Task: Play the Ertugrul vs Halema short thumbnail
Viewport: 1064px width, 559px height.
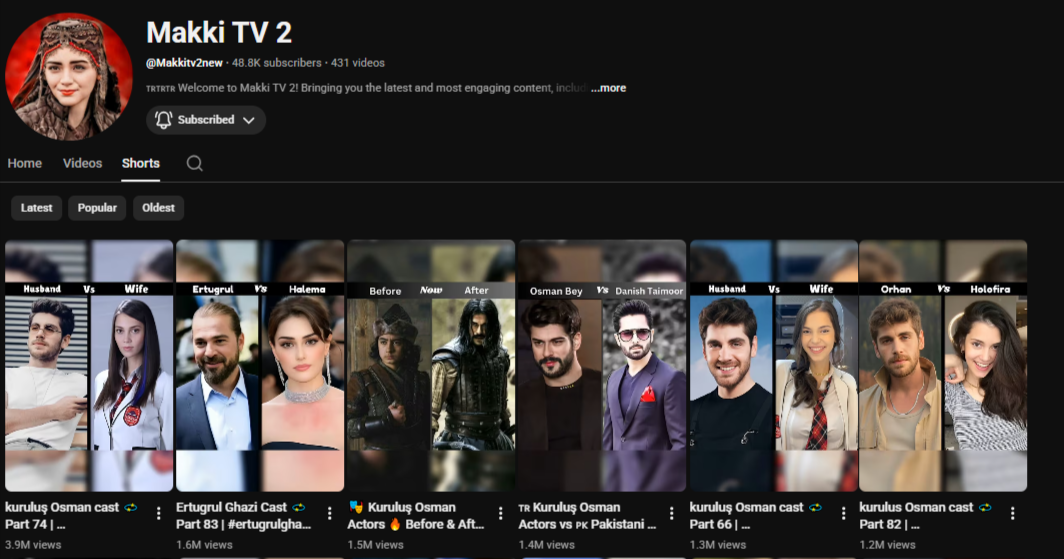Action: point(260,365)
